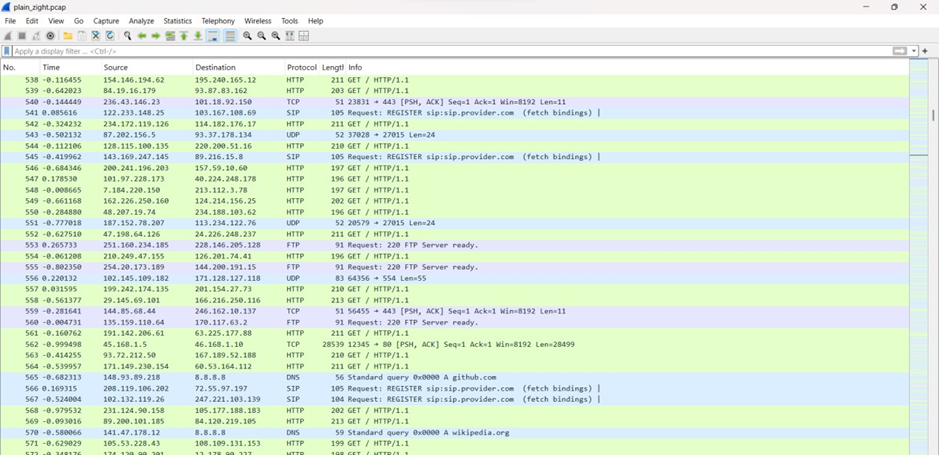
Task: Open the capture options gear icon
Action: point(50,36)
